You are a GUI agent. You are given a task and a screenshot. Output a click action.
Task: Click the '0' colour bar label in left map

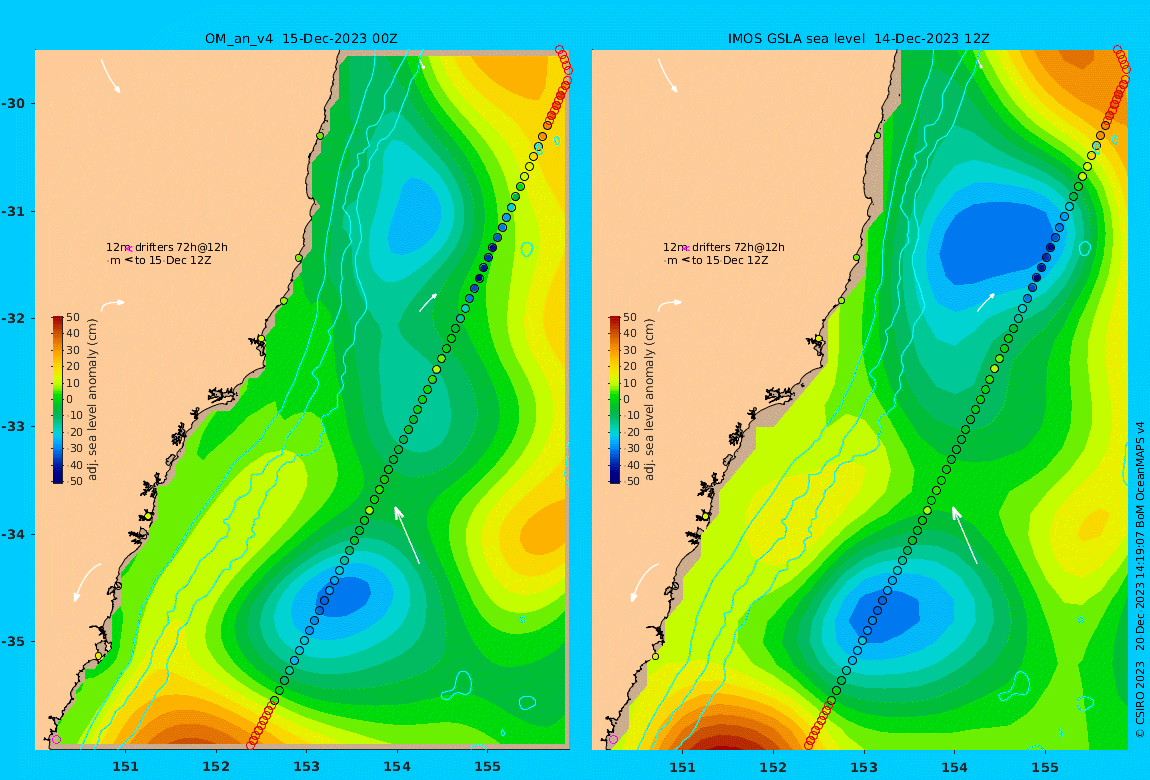[x=70, y=400]
